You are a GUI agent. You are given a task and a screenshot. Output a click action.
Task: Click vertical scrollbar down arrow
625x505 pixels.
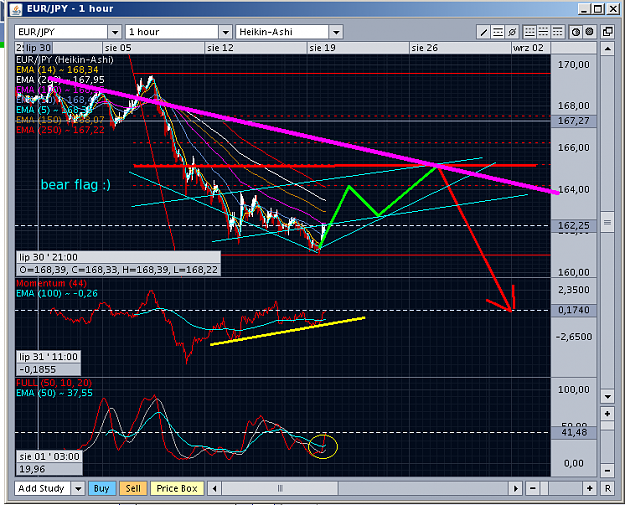point(607,396)
